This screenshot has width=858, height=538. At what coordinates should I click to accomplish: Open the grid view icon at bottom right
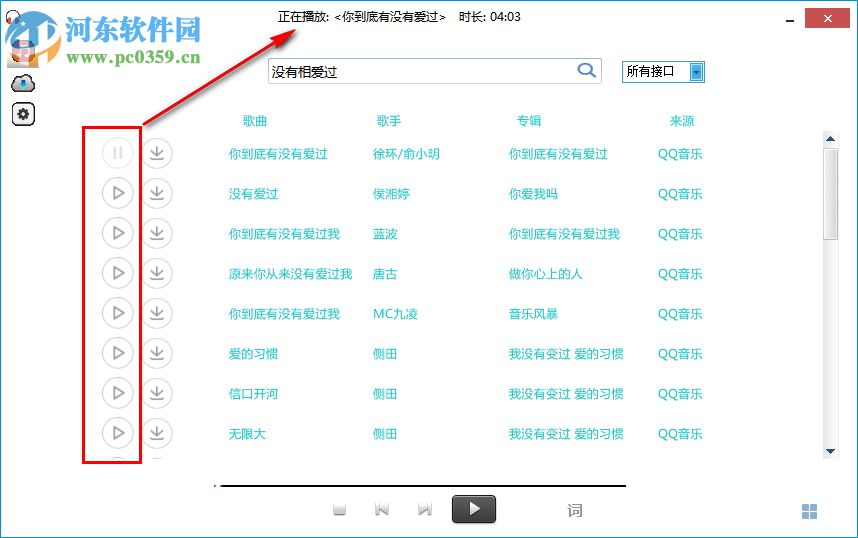pos(809,511)
